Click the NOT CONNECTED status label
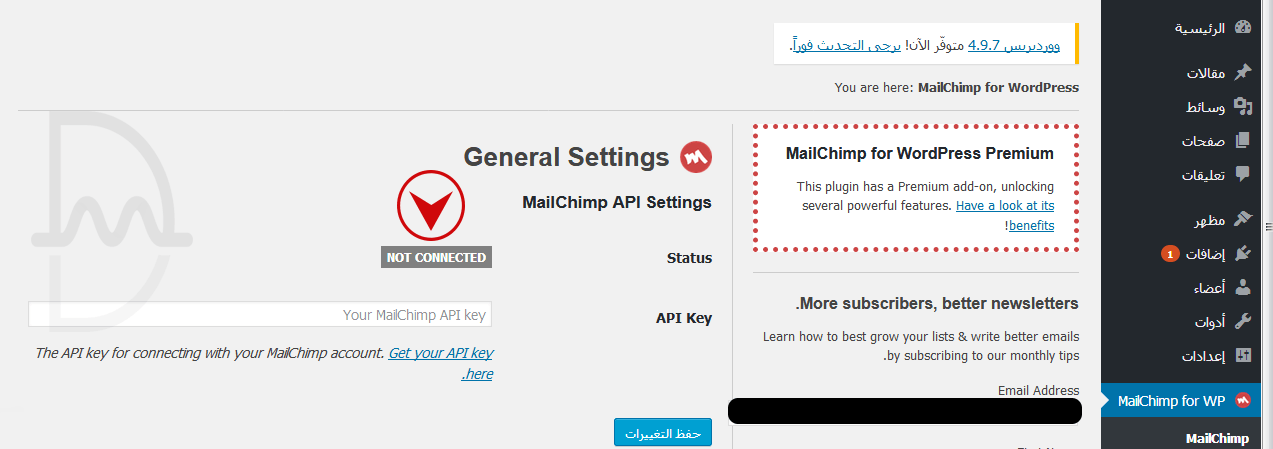Viewport: 1273px width, 449px height. click(x=437, y=258)
